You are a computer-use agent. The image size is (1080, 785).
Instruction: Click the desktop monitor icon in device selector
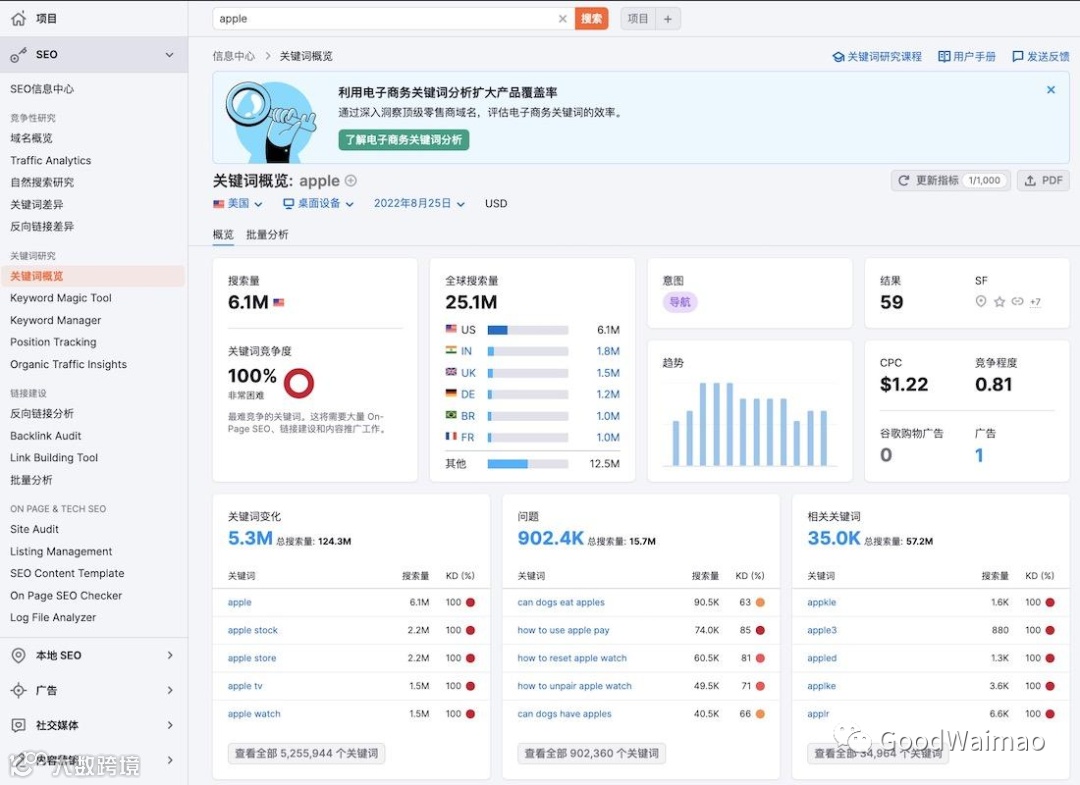coord(289,204)
